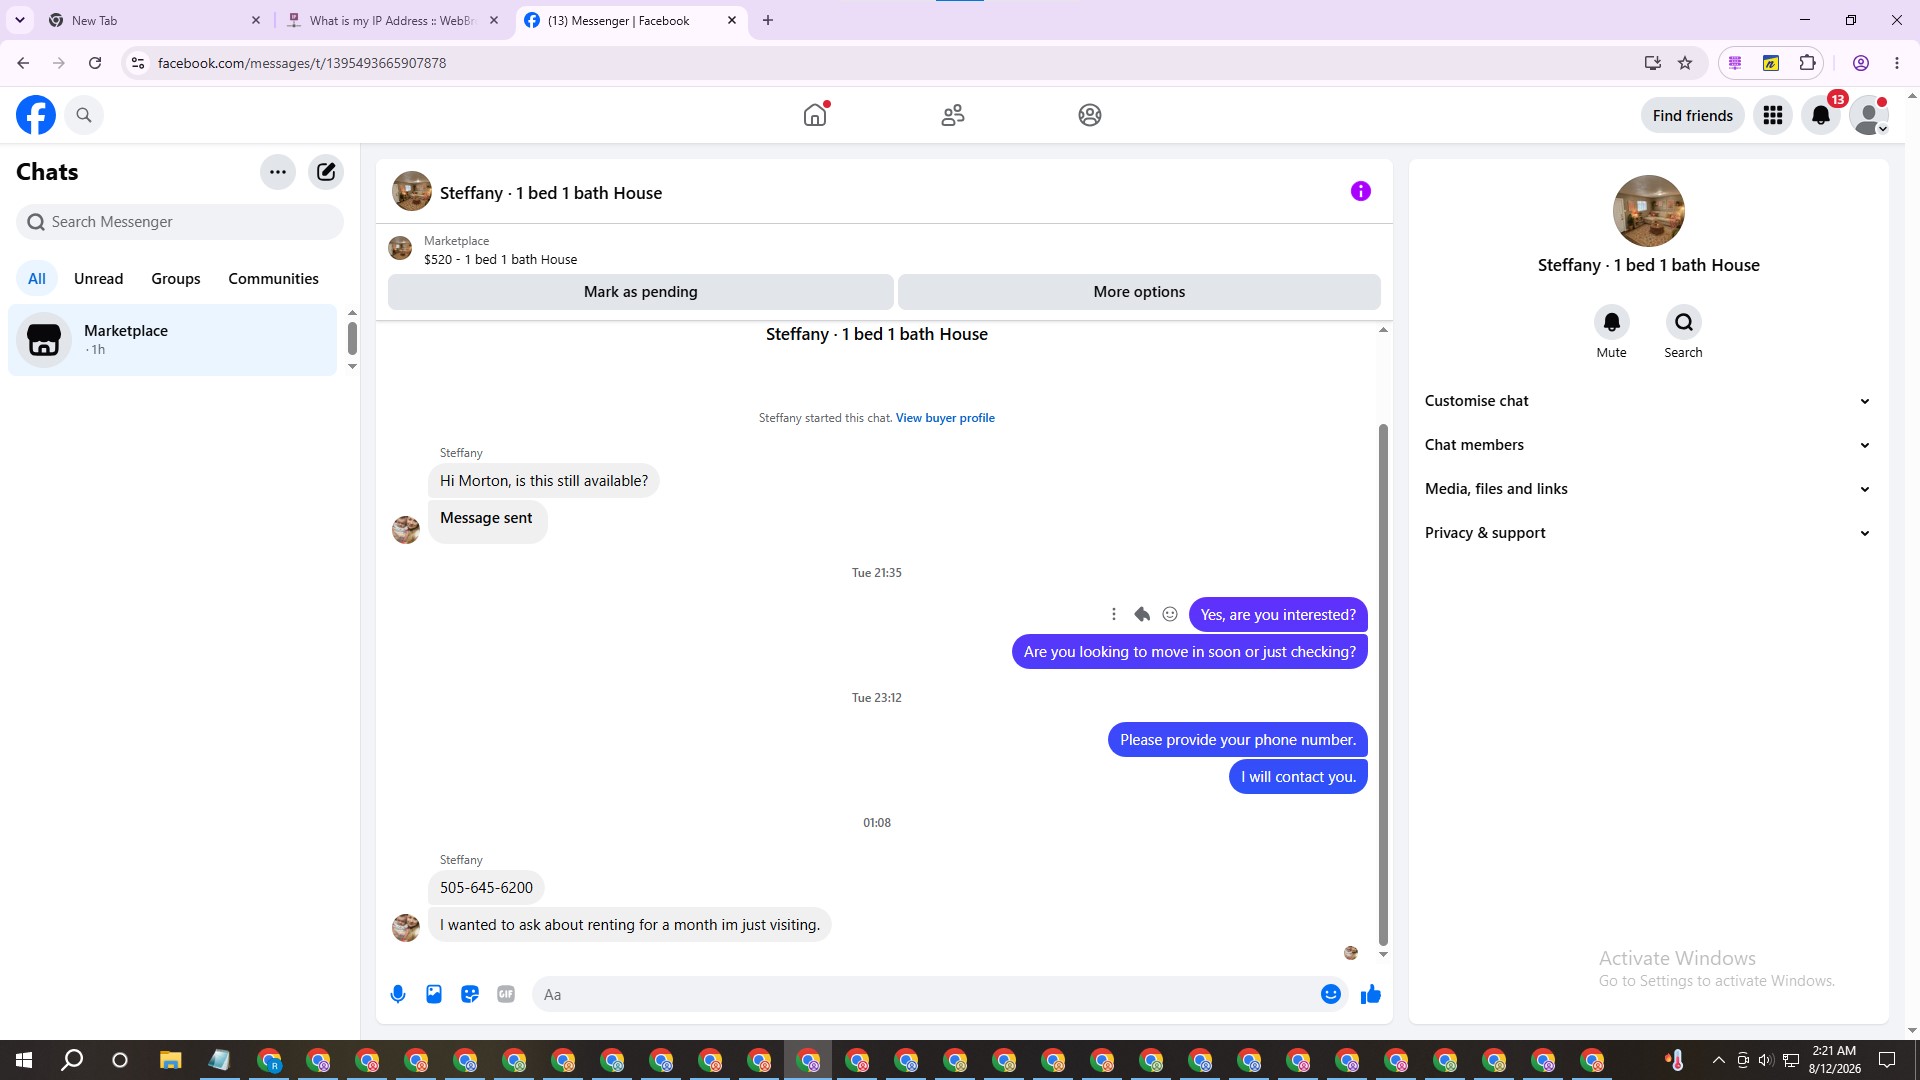
Task: Select 'Hi Morton, is this still available?' message
Action: click(x=544, y=481)
